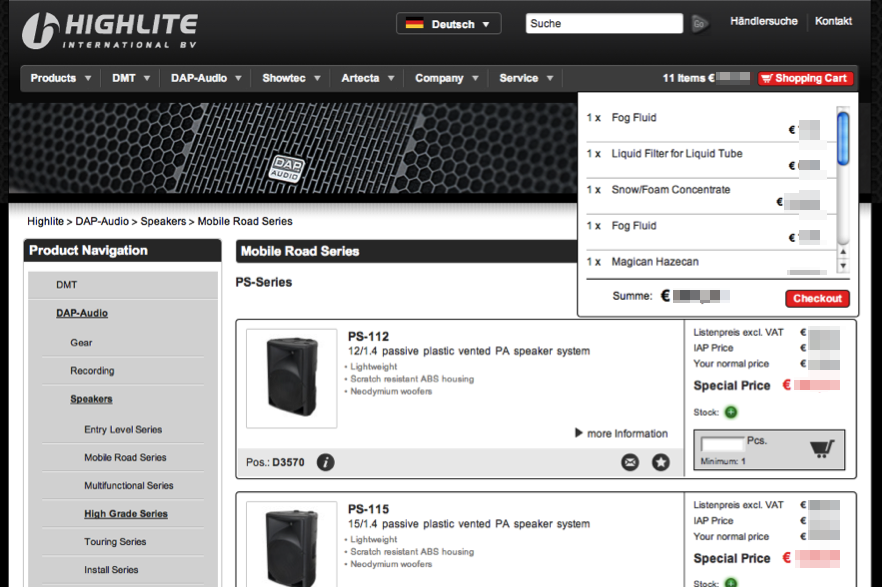The height and width of the screenshot is (587, 882).
Task: Click the cart list scroll up arrow
Action: (x=843, y=252)
